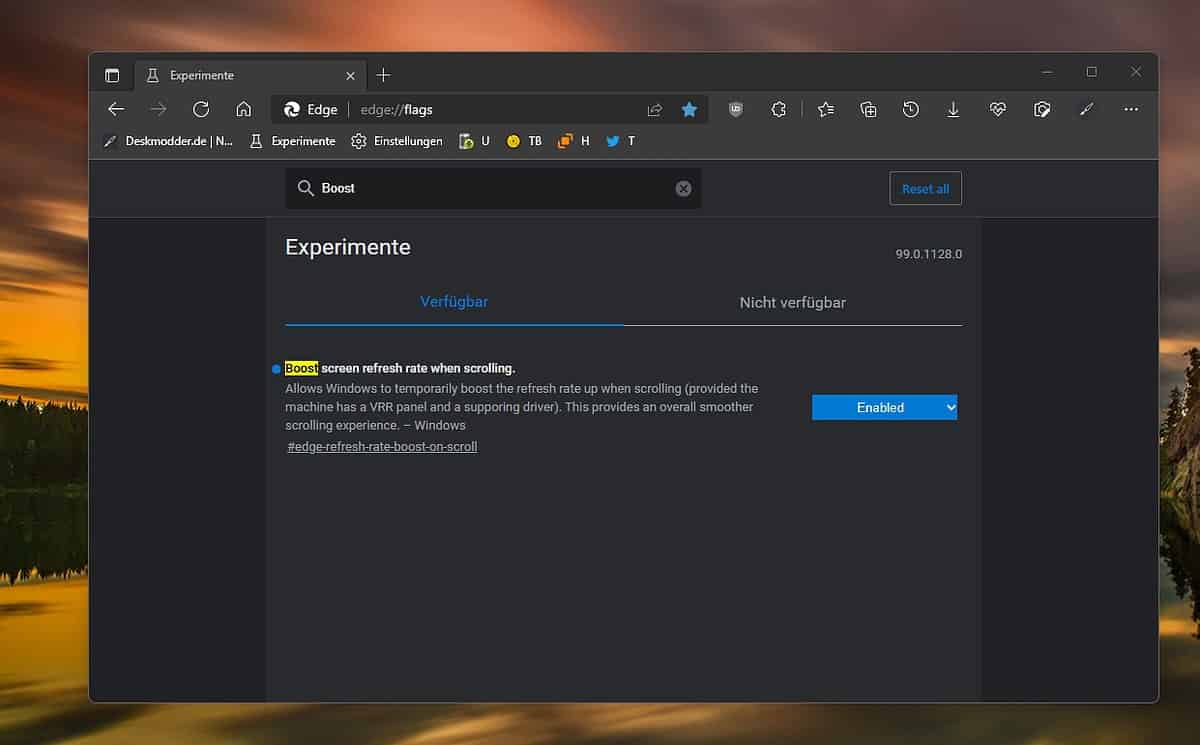
Task: Select the Verfügbar tab
Action: pyautogui.click(x=453, y=302)
